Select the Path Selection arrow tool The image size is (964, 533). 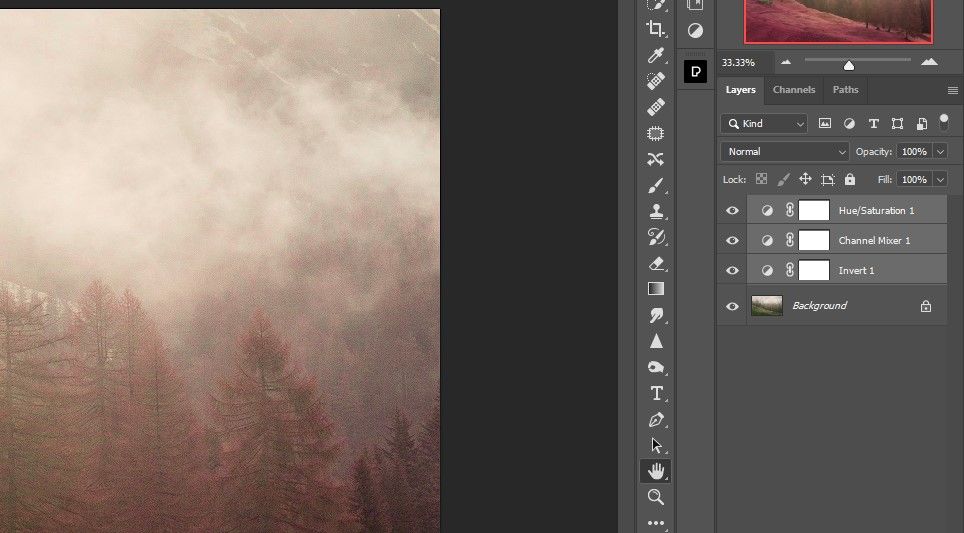(655, 445)
